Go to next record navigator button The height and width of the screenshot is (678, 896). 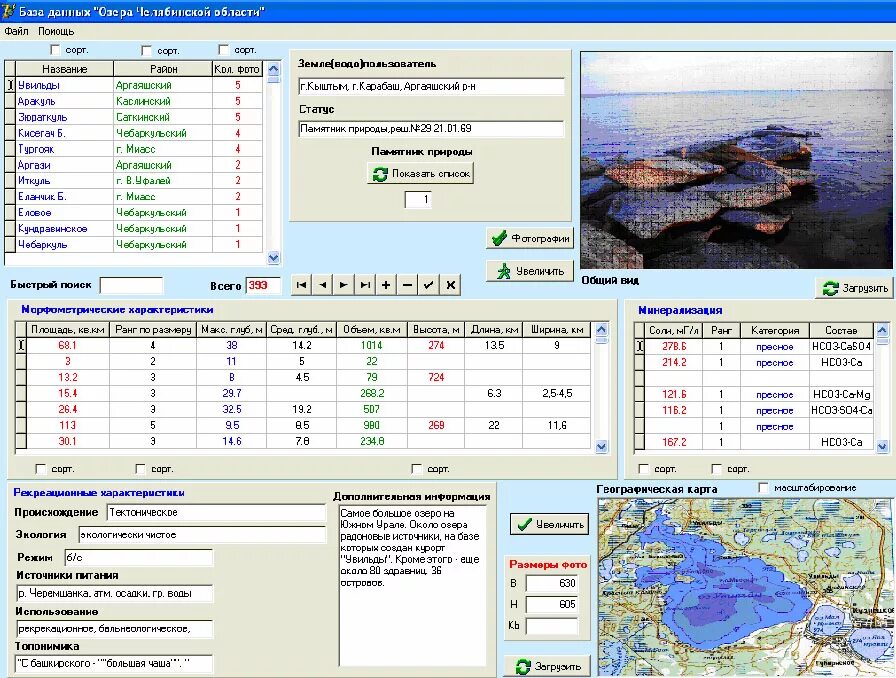(344, 285)
